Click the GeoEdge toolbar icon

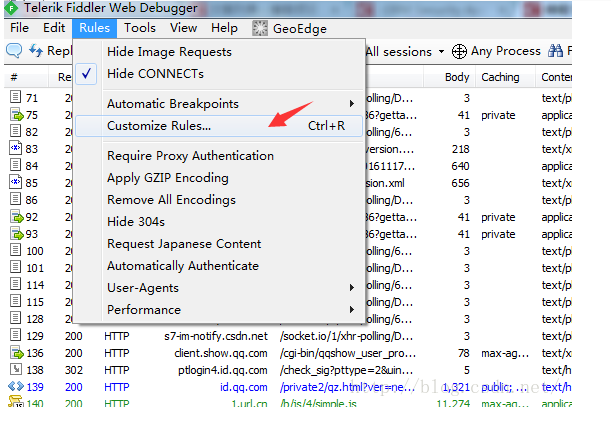[260, 28]
